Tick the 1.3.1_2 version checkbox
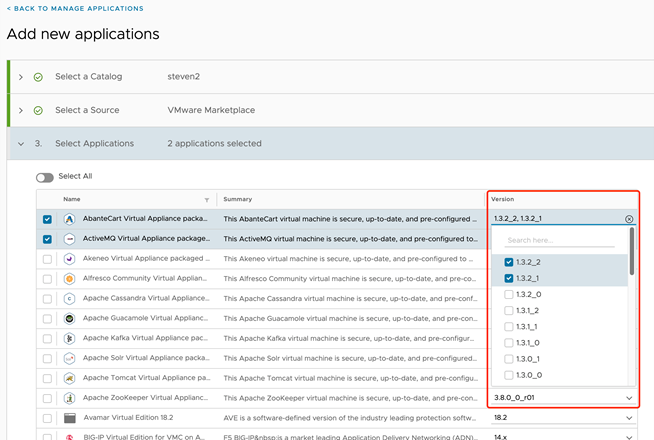This screenshot has height=440, width=654. 509,311
